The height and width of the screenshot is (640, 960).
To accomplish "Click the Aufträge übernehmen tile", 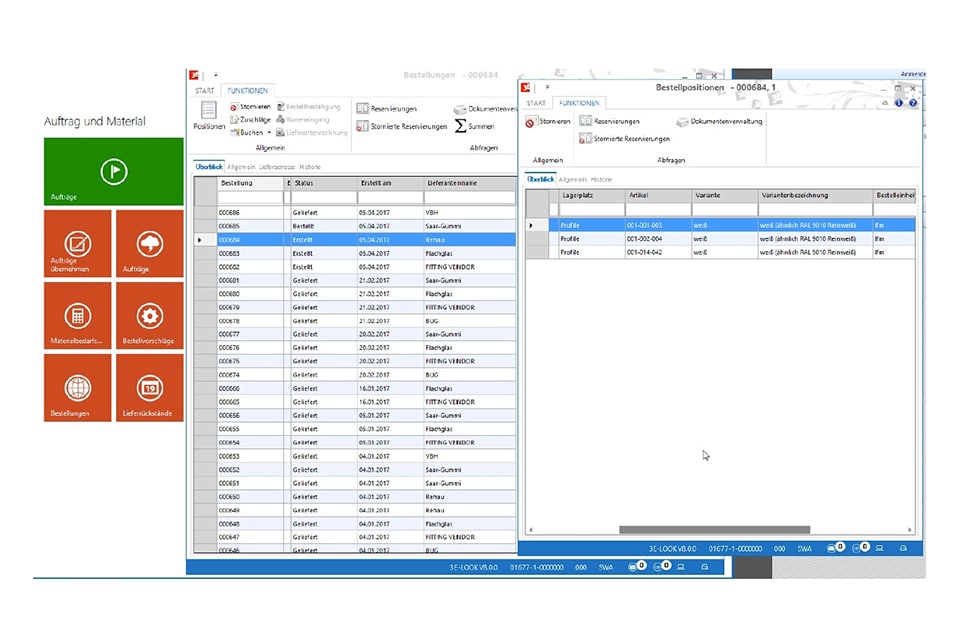I will pos(77,245).
